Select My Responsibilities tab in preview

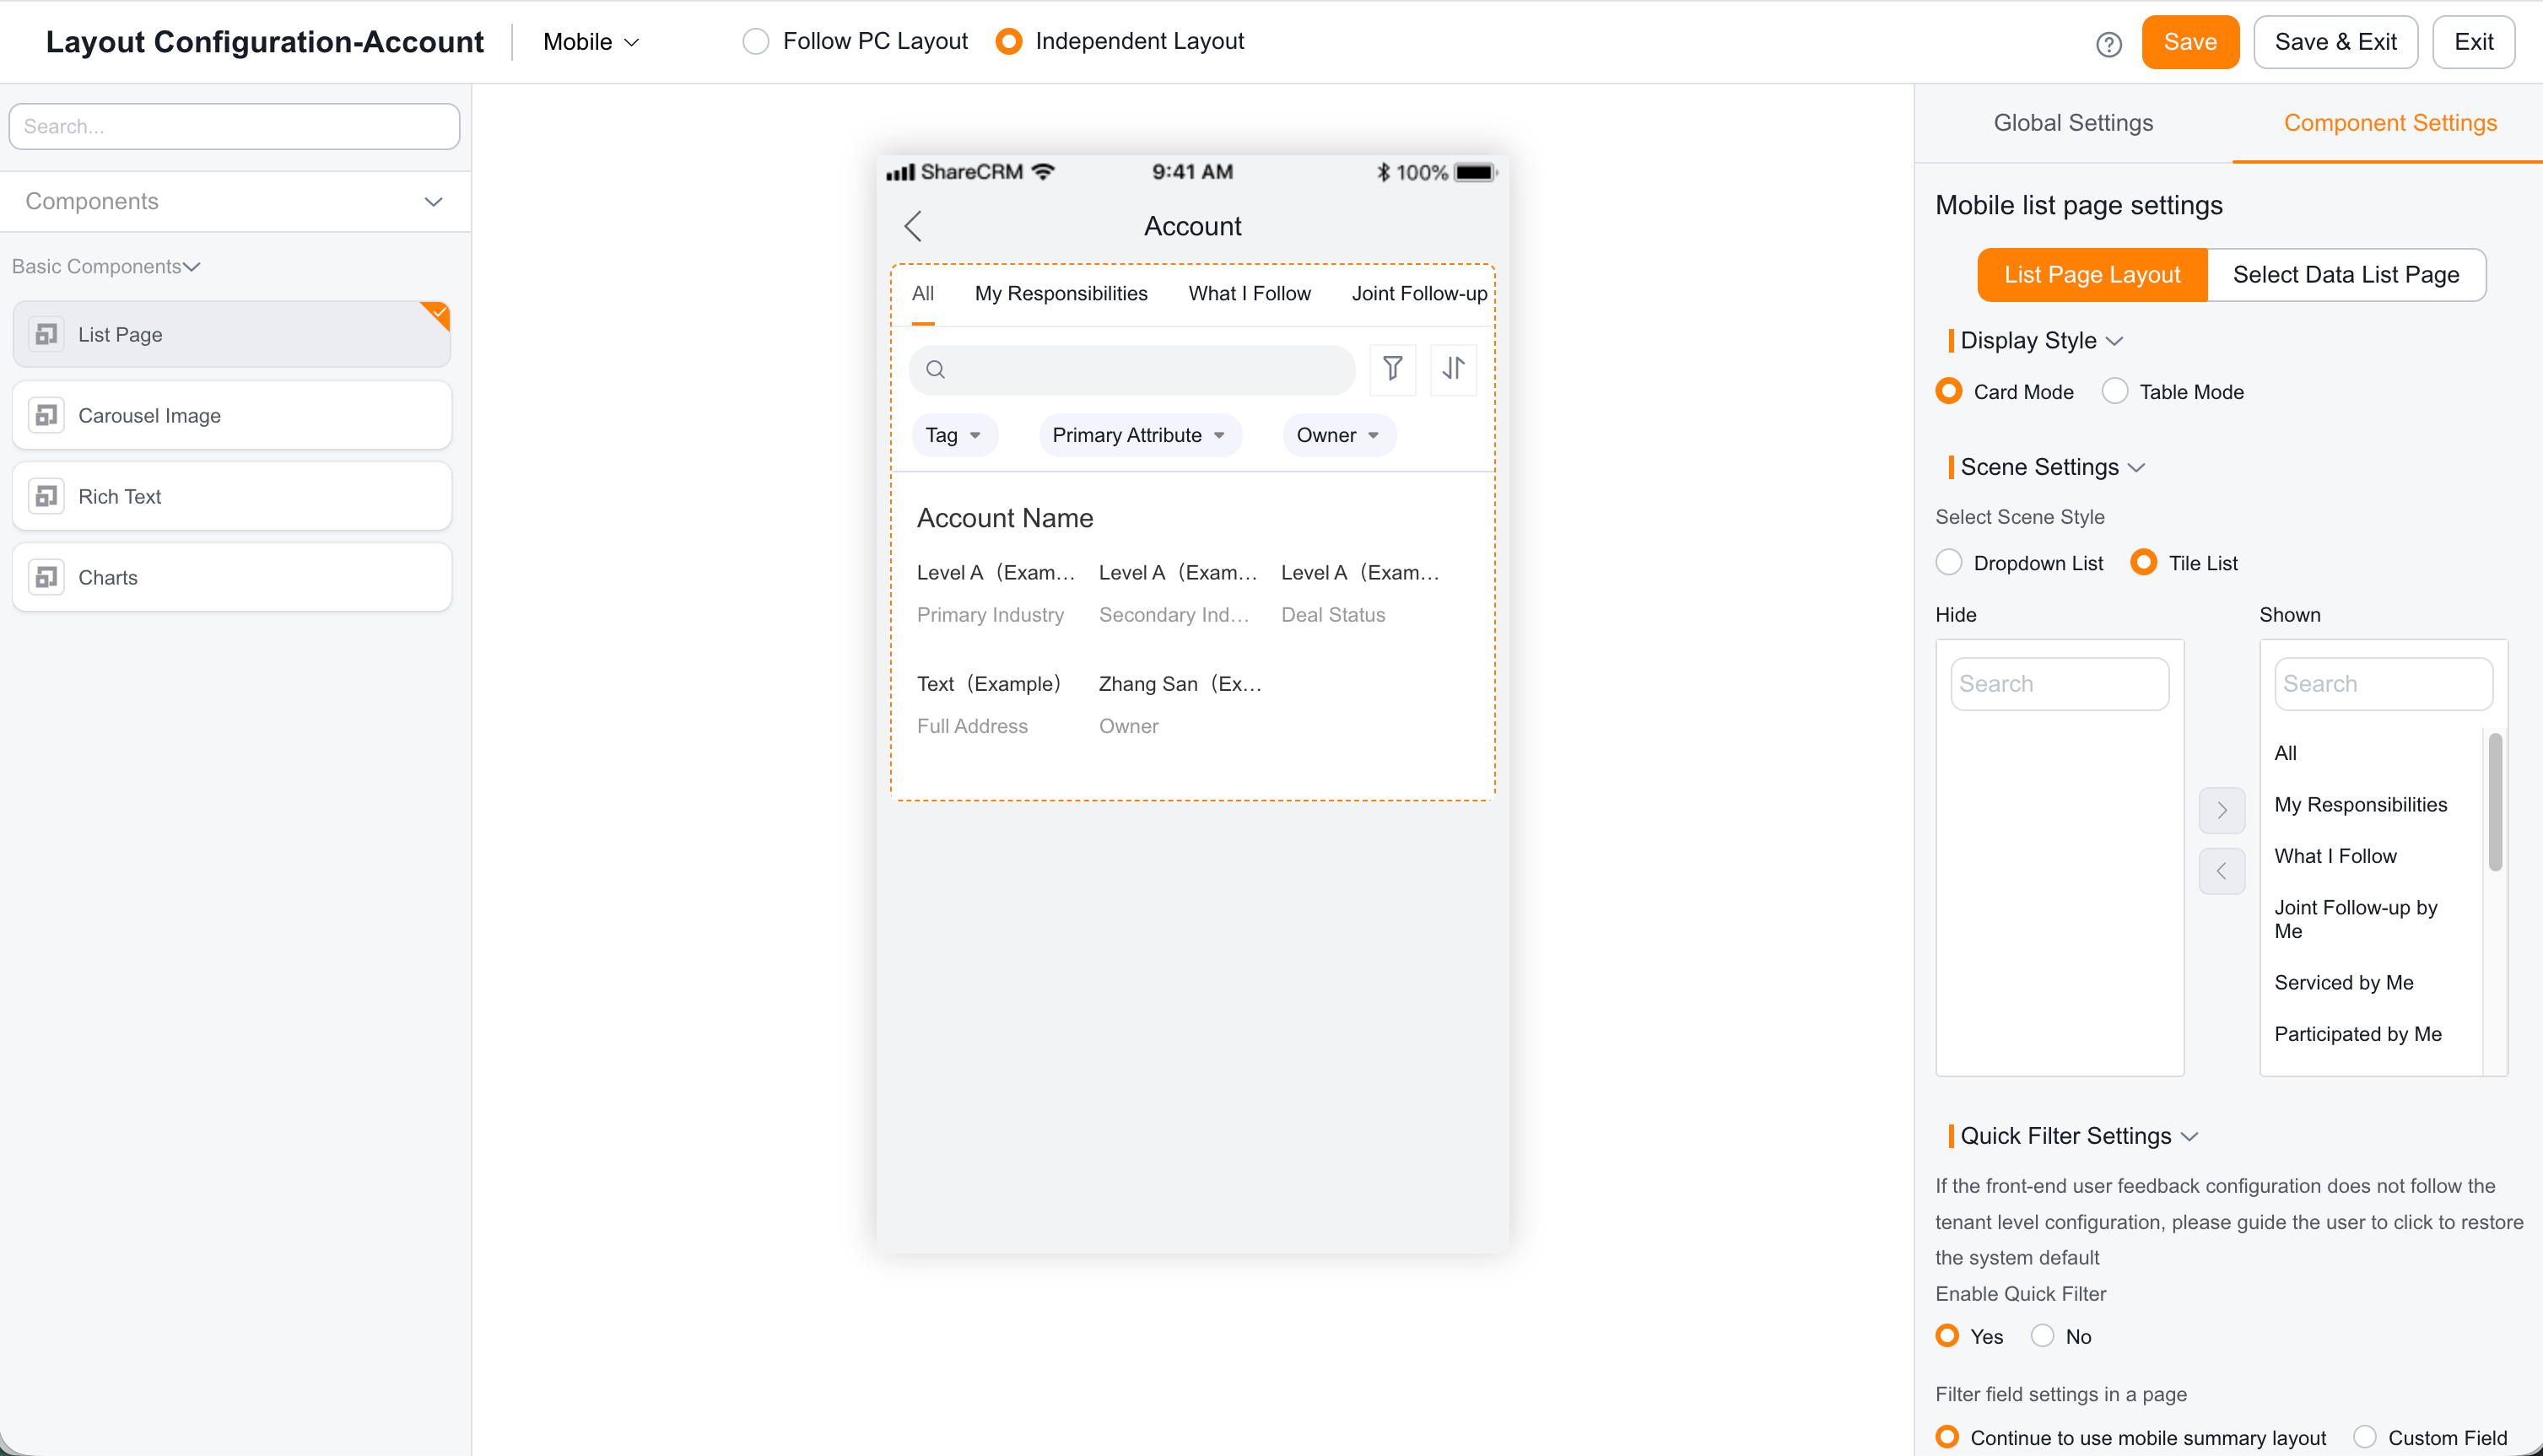click(1061, 293)
